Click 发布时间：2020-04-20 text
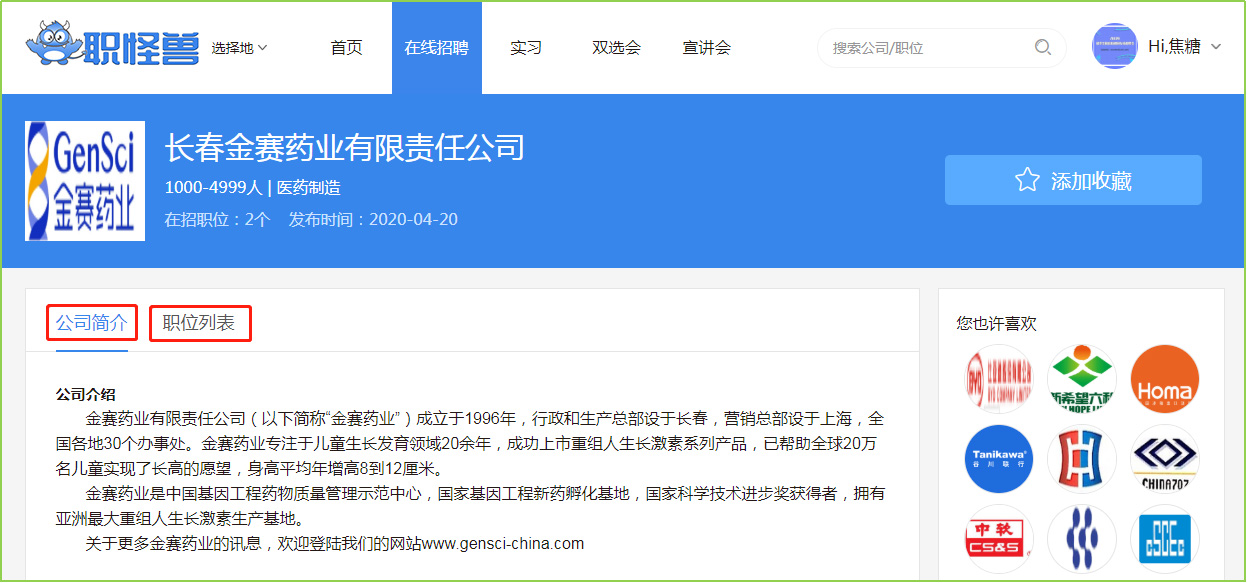Screen dimensions: 1247x583 [x=373, y=219]
